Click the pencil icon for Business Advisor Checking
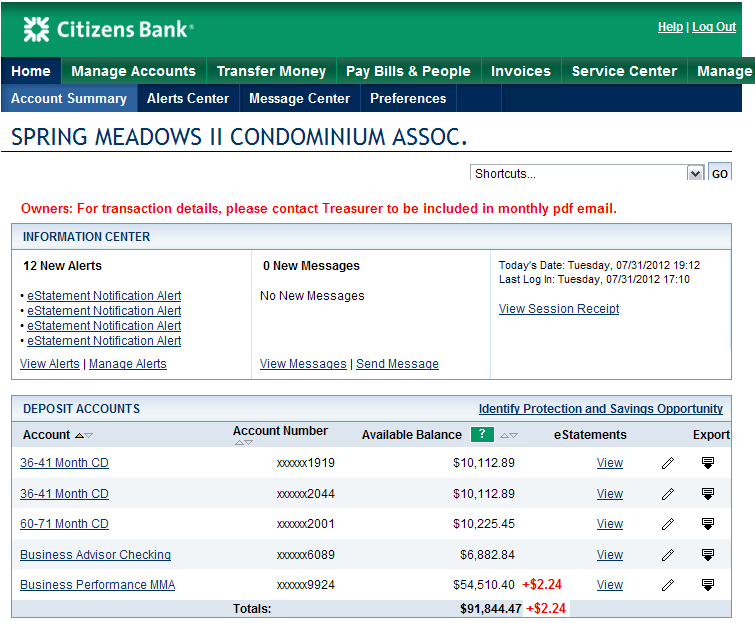755x623 pixels. click(667, 555)
